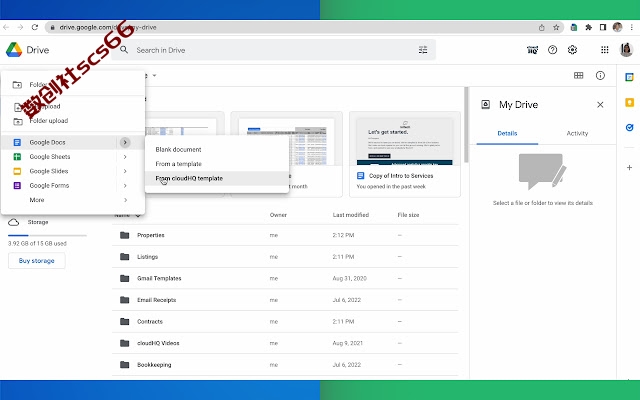Switch to the Details tab

click(507, 133)
